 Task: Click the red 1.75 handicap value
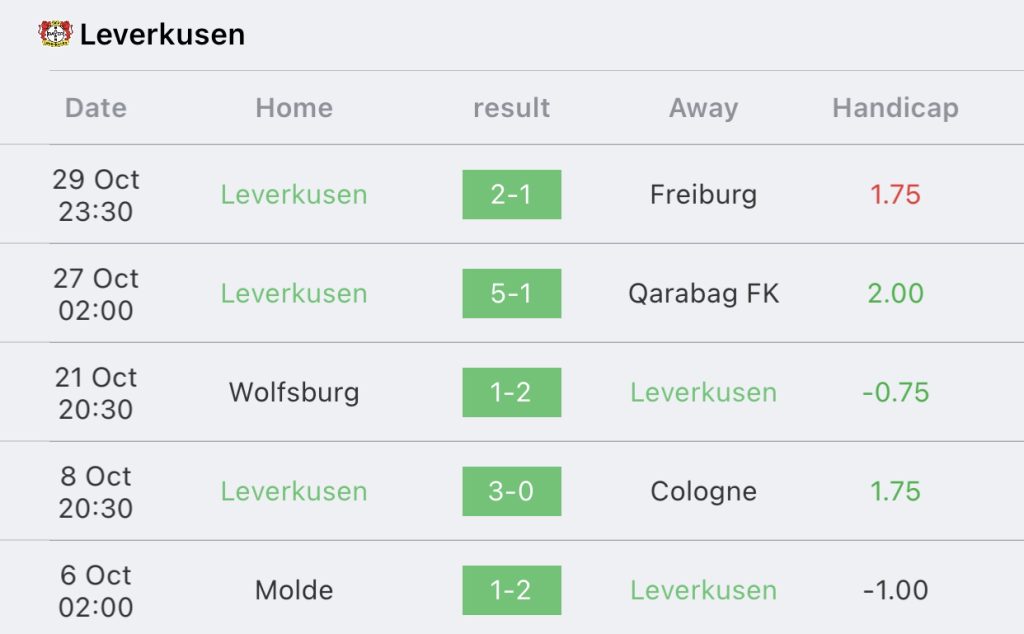tap(895, 195)
